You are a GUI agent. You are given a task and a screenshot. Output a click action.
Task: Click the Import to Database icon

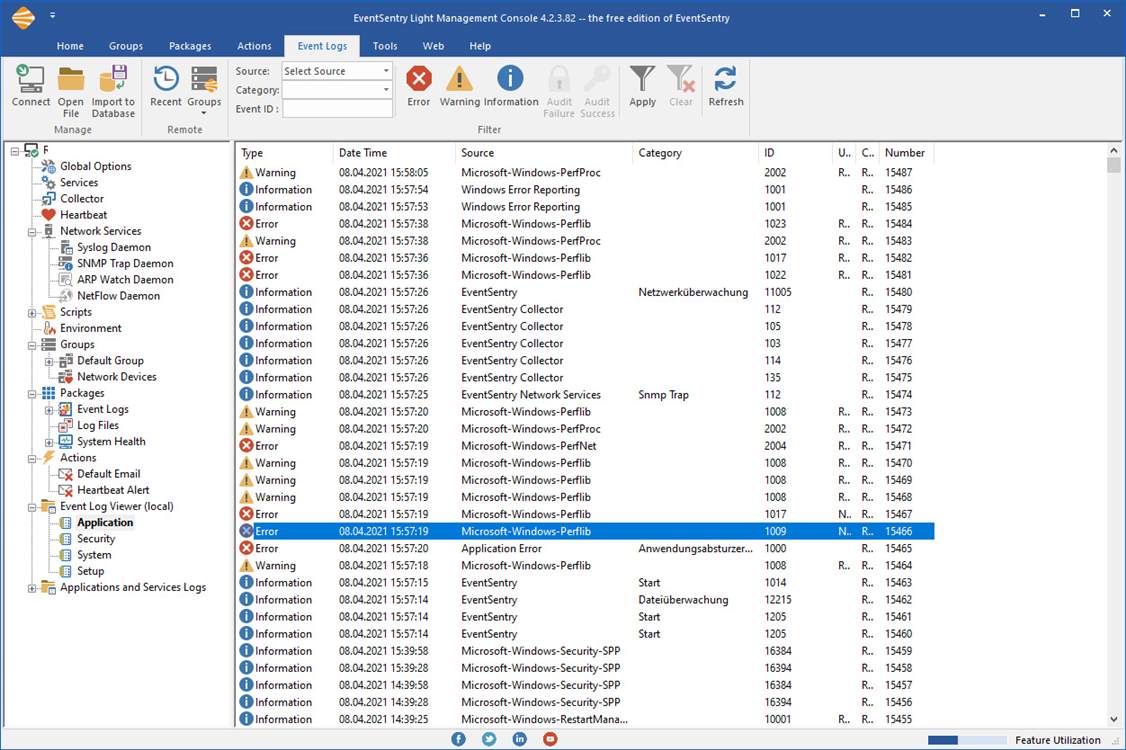[x=113, y=79]
